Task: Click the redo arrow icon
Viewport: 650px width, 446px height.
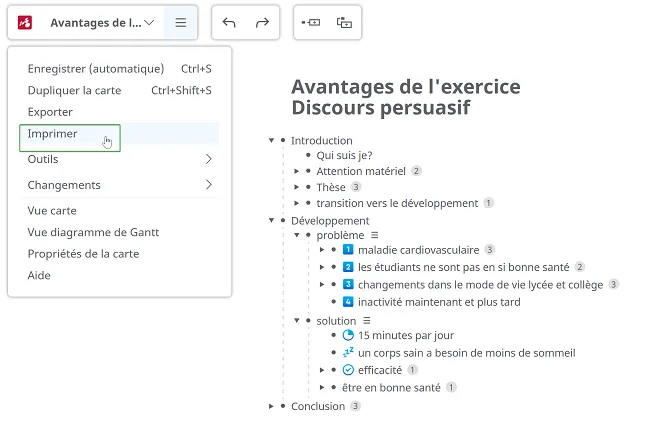Action: click(x=262, y=22)
